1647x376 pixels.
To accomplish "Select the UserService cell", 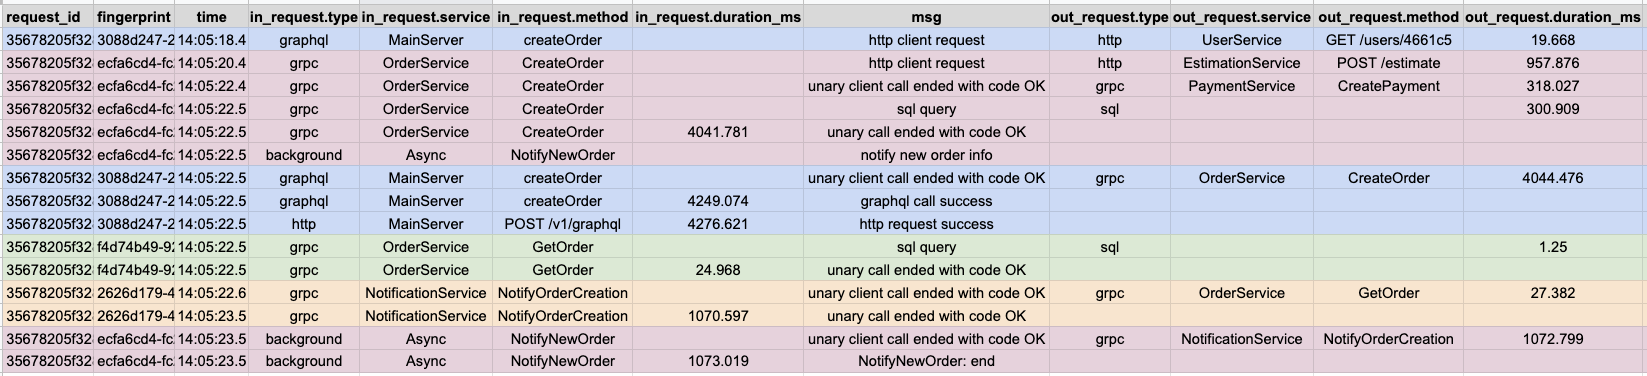I will point(1241,40).
